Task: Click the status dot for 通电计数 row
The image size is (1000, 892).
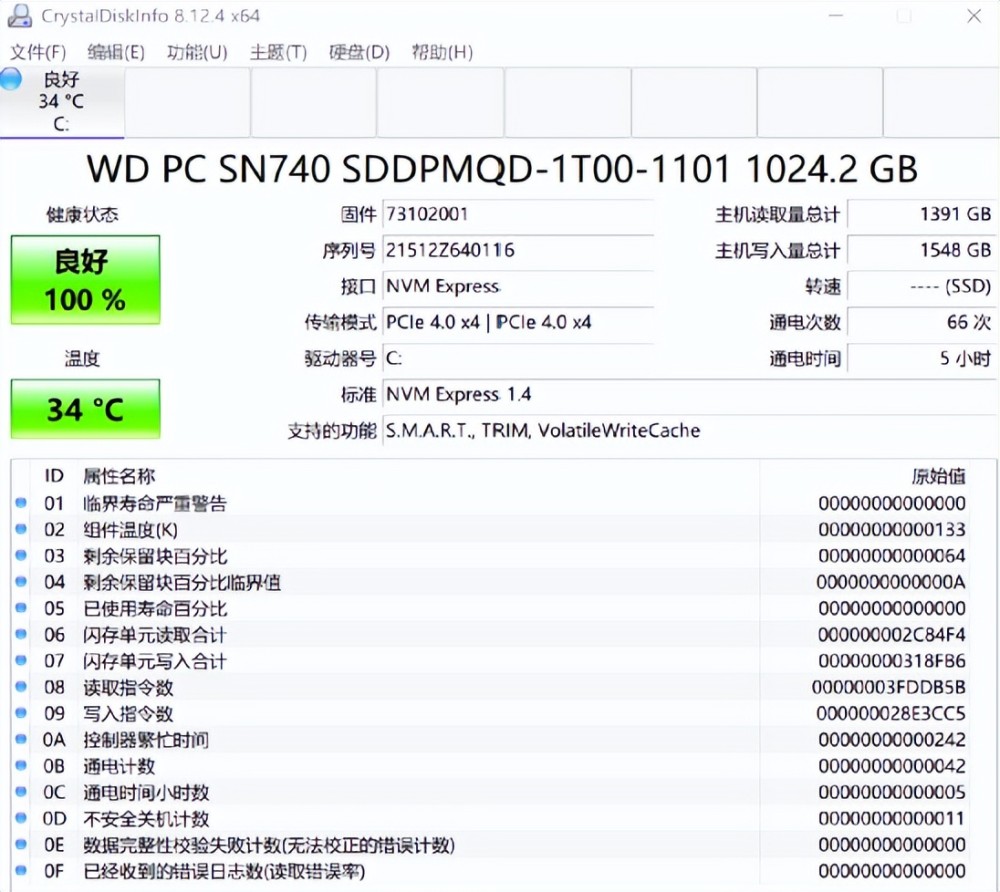Action: [x=21, y=766]
